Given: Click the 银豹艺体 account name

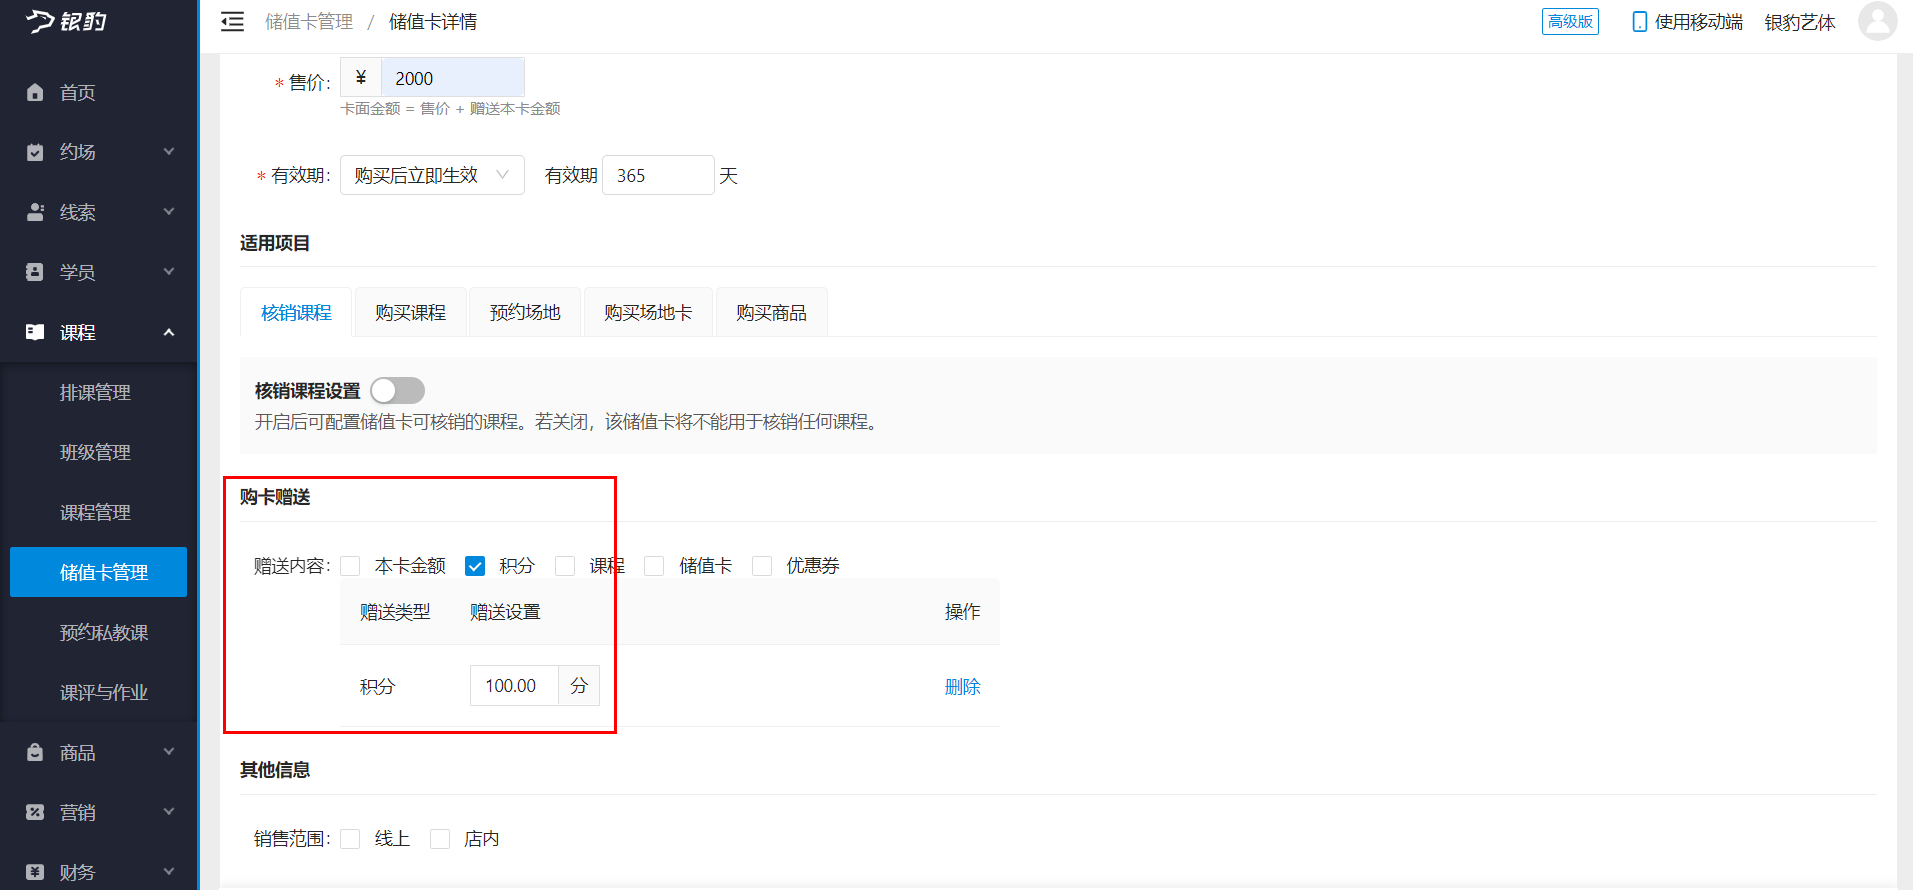Looking at the screenshot, I should point(1800,22).
